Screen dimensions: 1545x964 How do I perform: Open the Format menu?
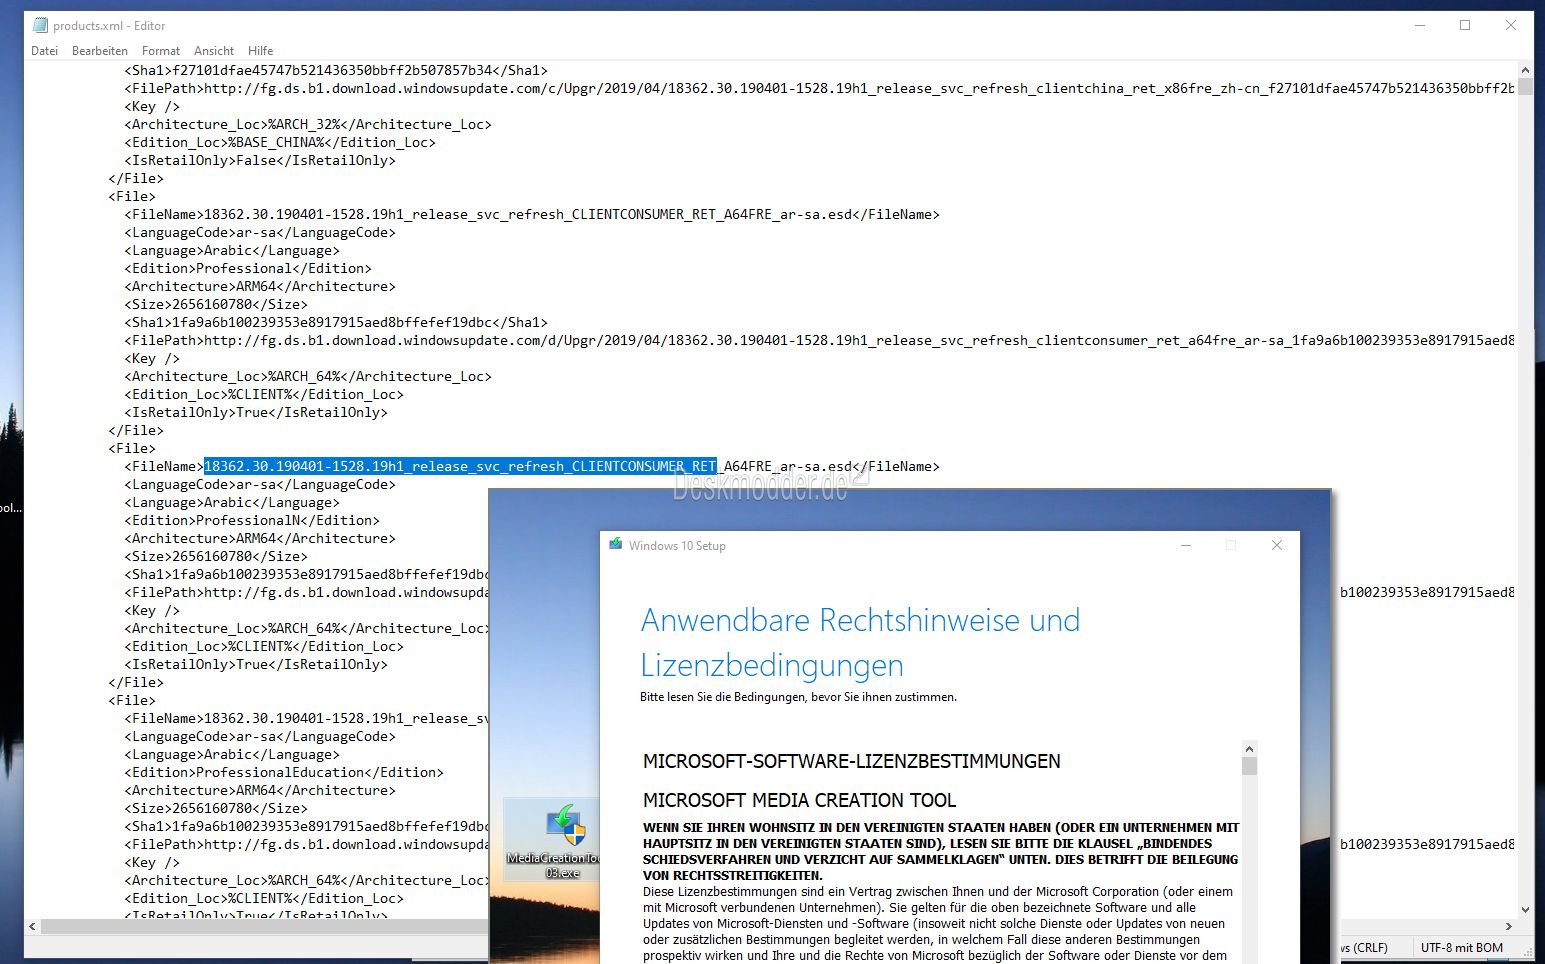161,51
